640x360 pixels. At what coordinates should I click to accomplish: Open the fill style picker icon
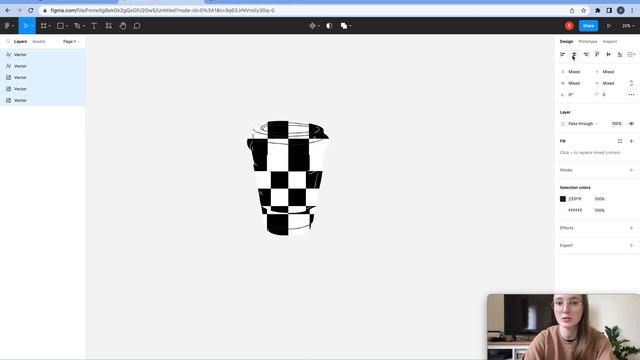point(620,141)
